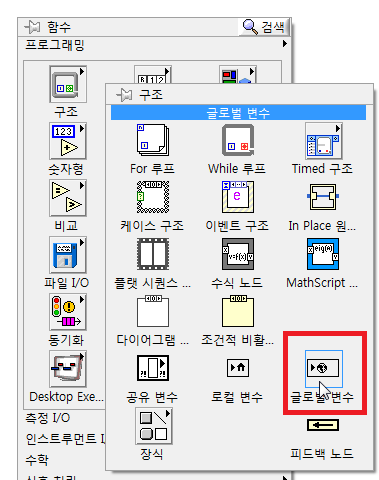Select the 로컬 변수 icon

[238, 368]
